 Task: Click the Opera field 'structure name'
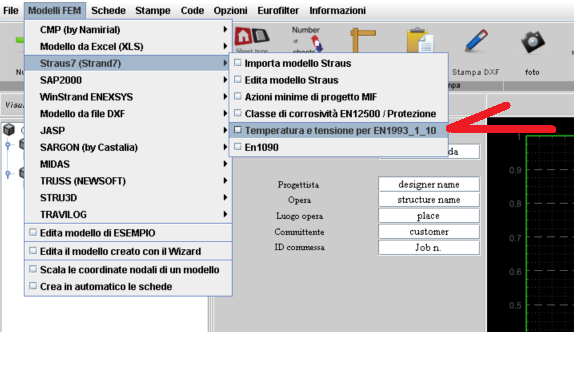[429, 200]
